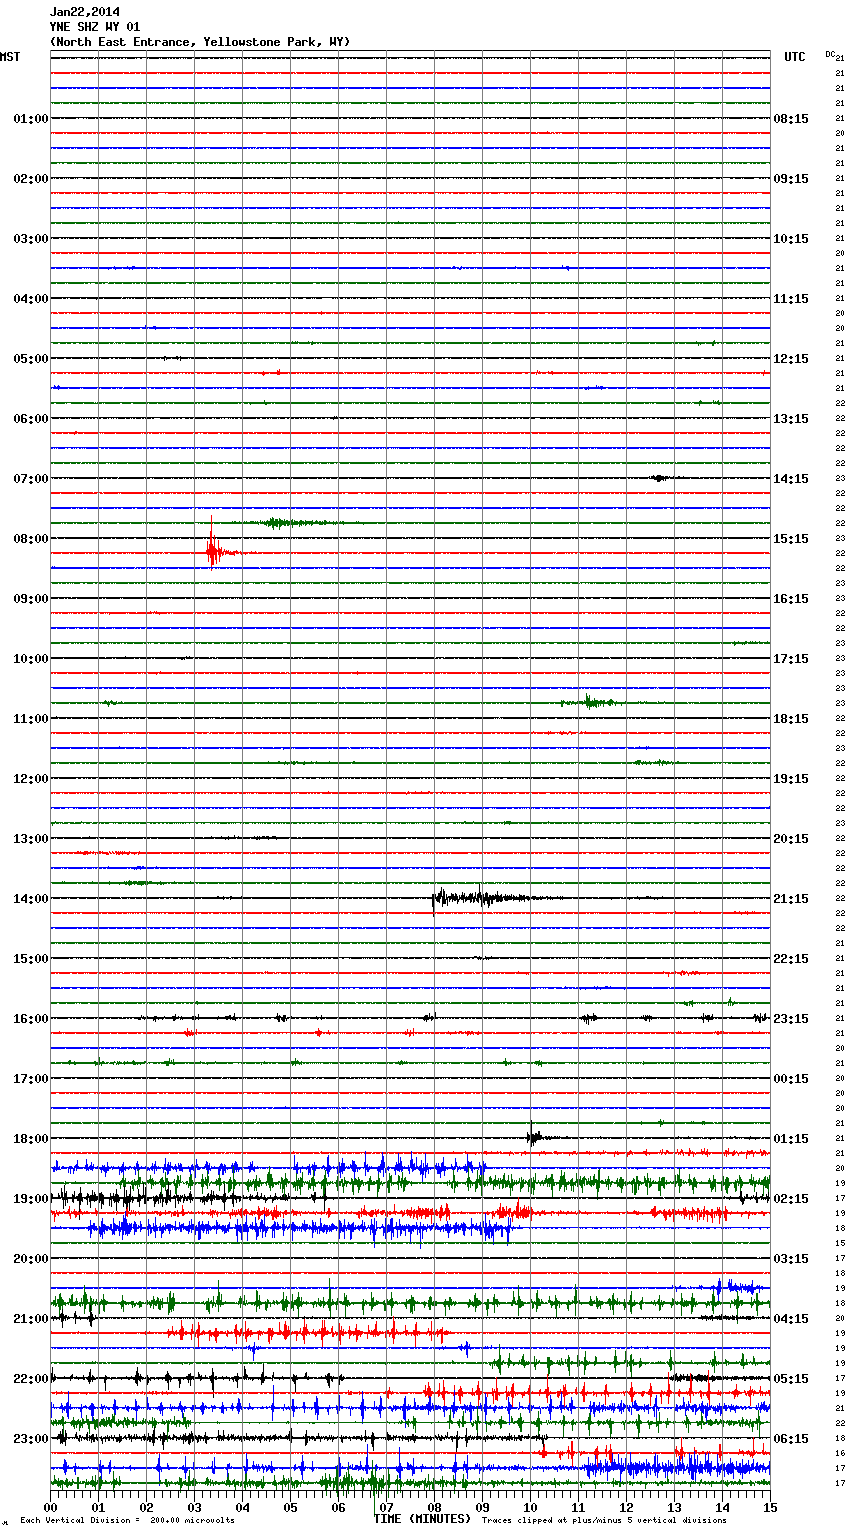Select the '02:00' MST time label
Image resolution: width=850 pixels, height=1534 pixels.
click(31, 179)
